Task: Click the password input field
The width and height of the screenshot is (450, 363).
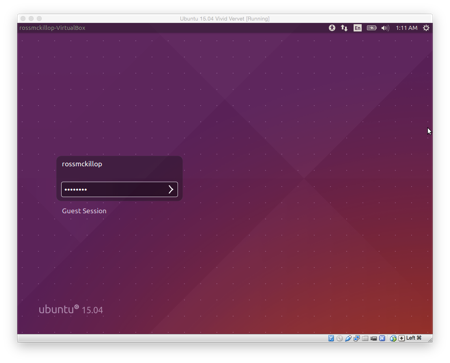Action: point(119,189)
